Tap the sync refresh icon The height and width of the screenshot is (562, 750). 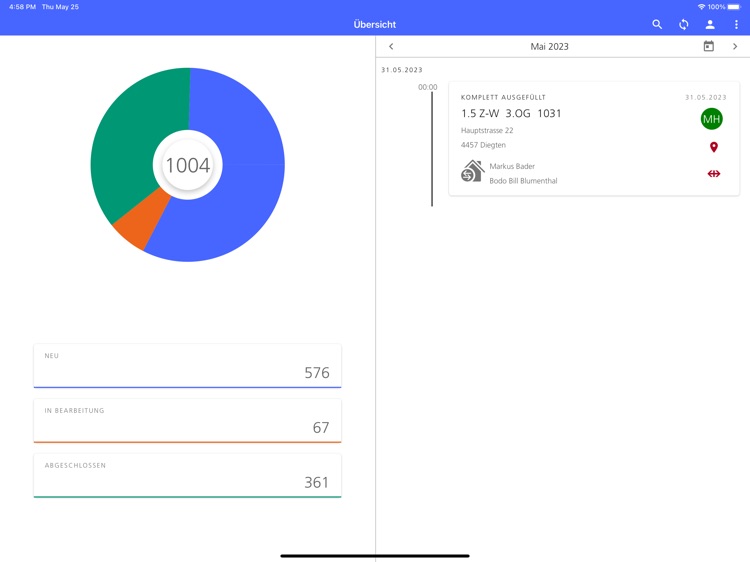684,24
